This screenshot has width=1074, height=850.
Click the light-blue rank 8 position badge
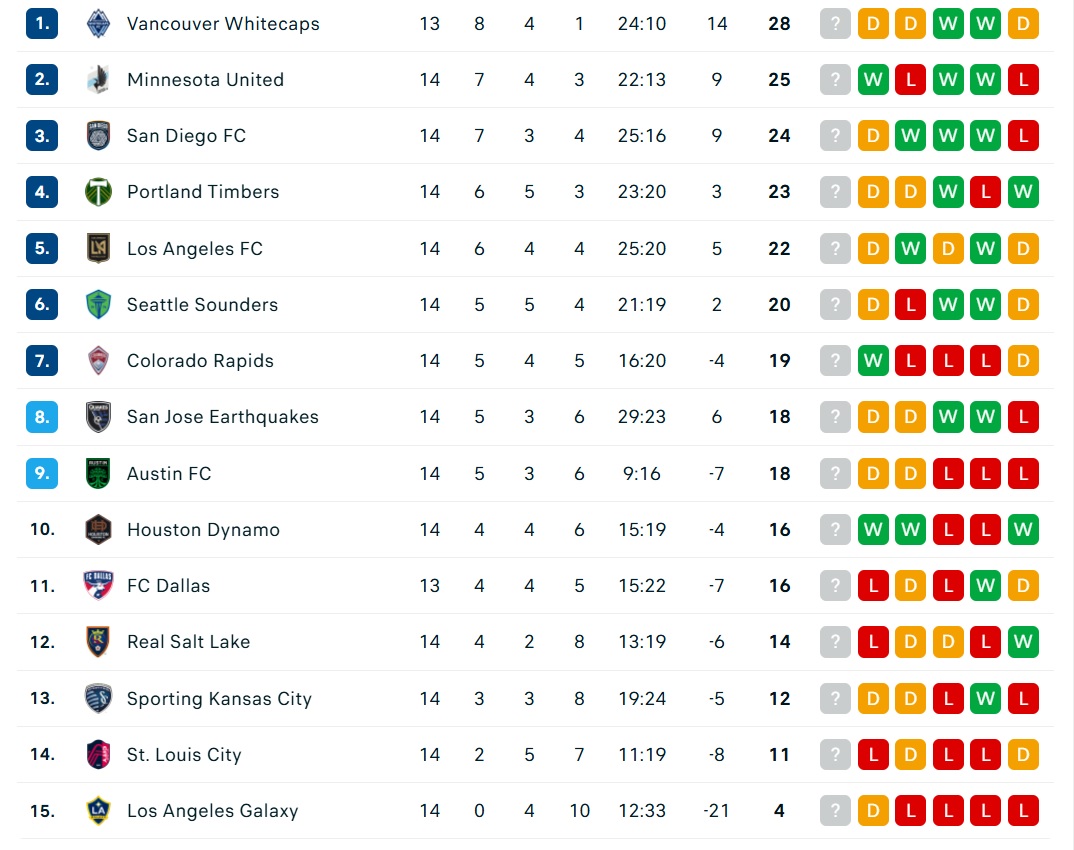click(42, 417)
